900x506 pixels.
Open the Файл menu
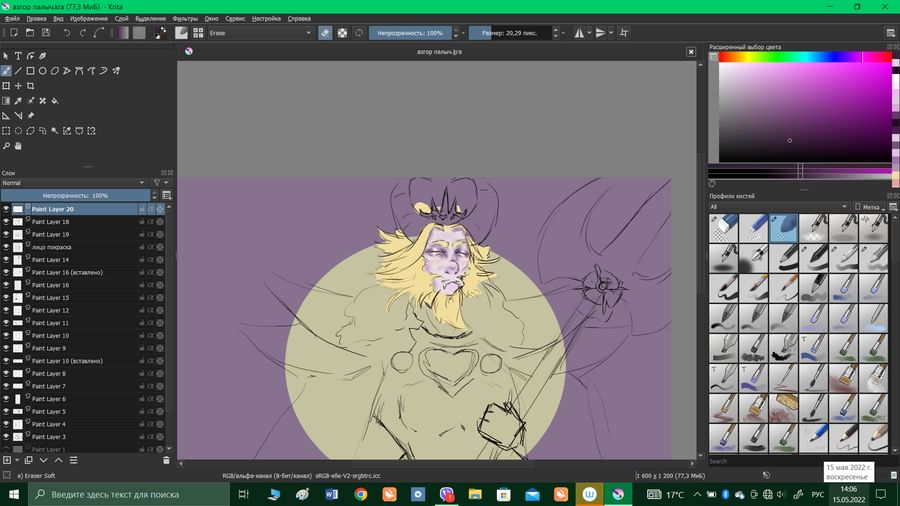[12, 18]
